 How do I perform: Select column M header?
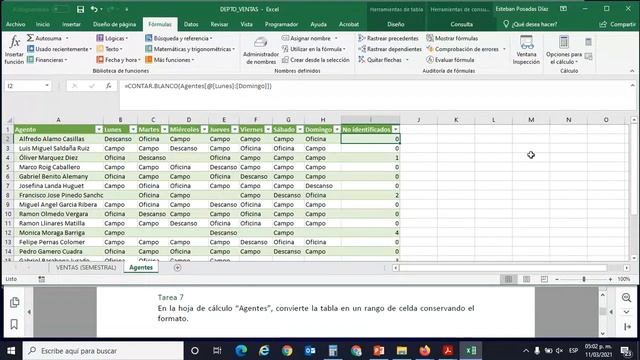point(531,120)
